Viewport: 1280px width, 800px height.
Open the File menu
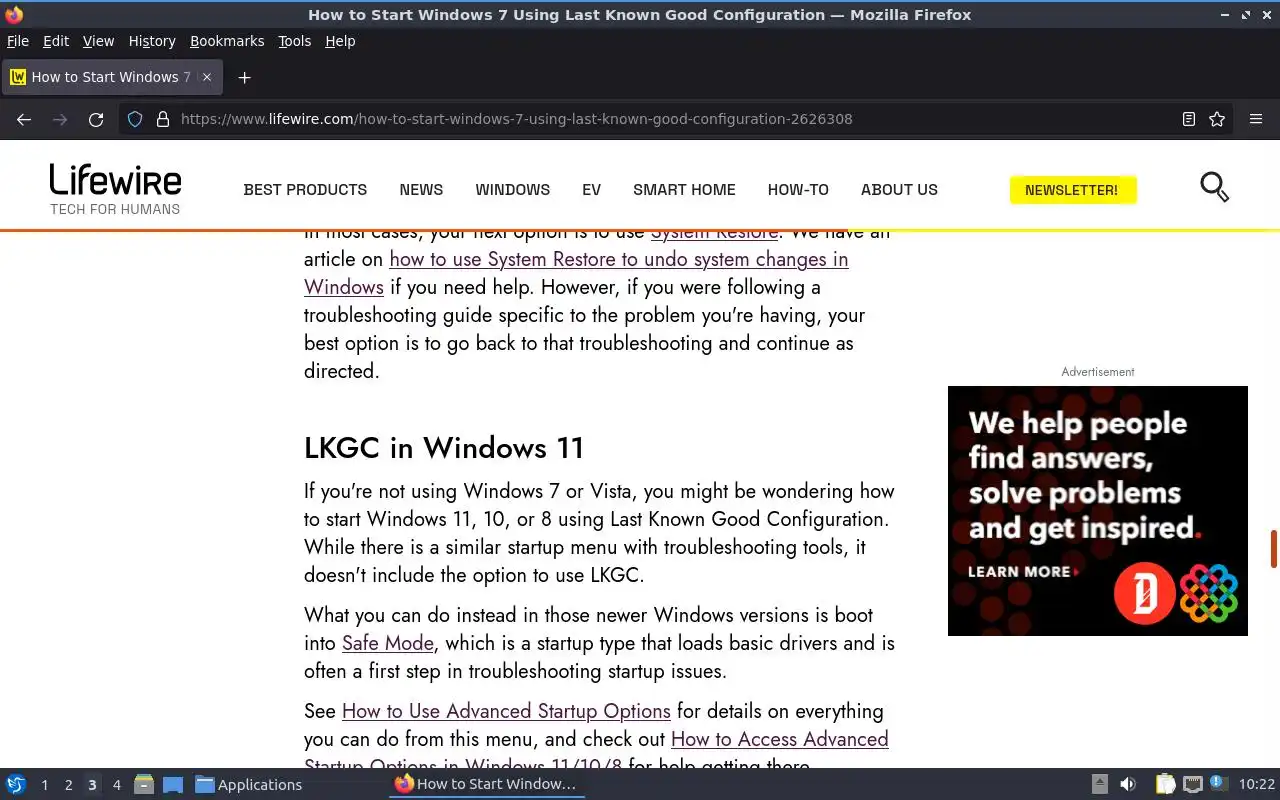[18, 41]
